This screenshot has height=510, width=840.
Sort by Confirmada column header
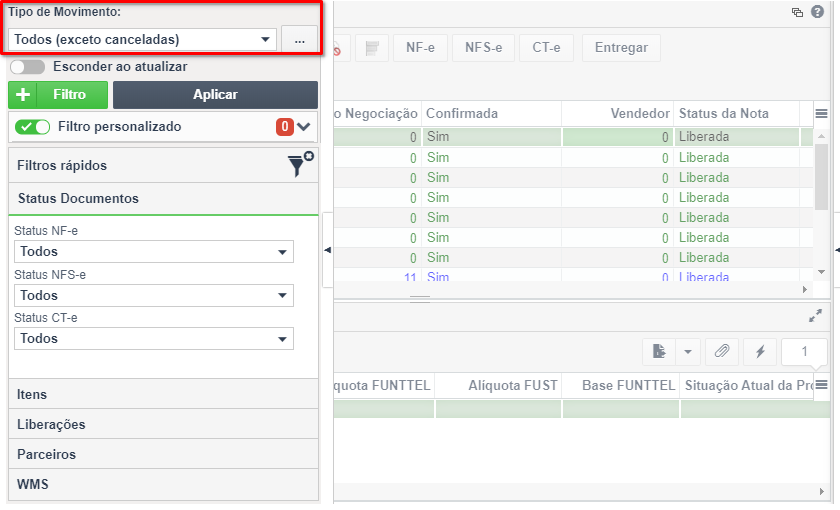point(491,114)
